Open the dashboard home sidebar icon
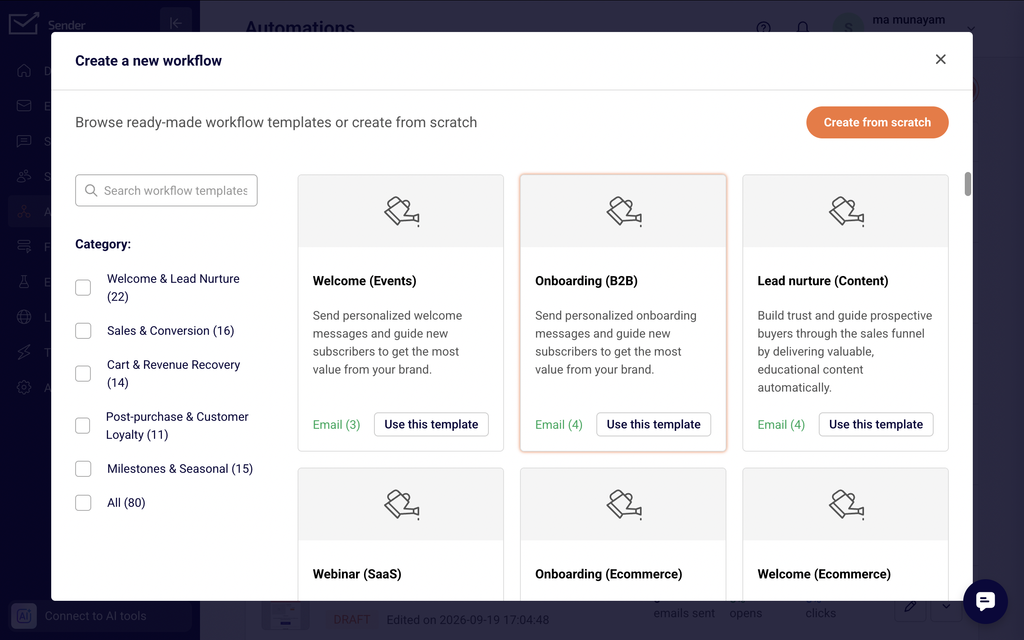The width and height of the screenshot is (1024, 640). 24,71
